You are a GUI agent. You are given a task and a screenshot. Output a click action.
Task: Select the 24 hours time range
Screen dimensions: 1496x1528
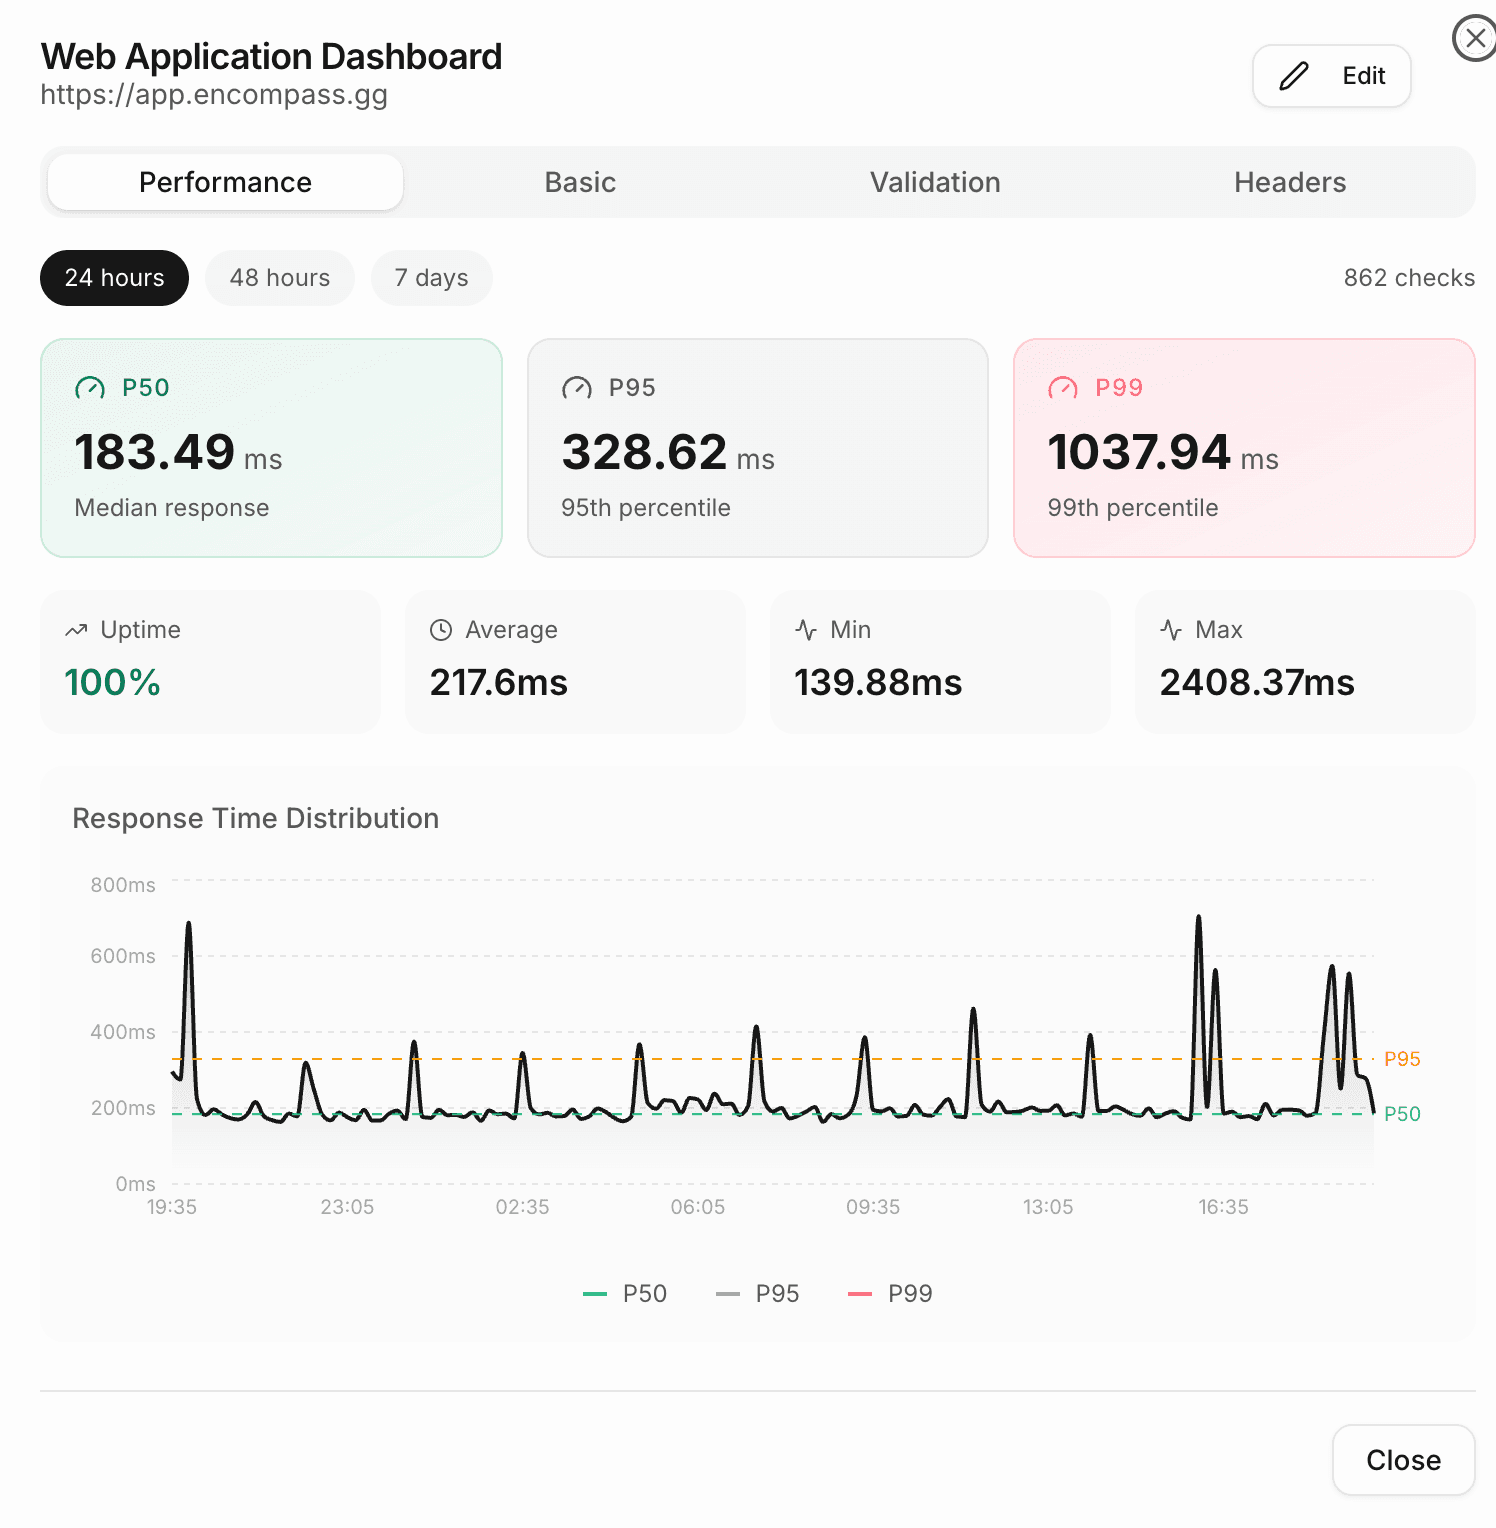(x=114, y=278)
